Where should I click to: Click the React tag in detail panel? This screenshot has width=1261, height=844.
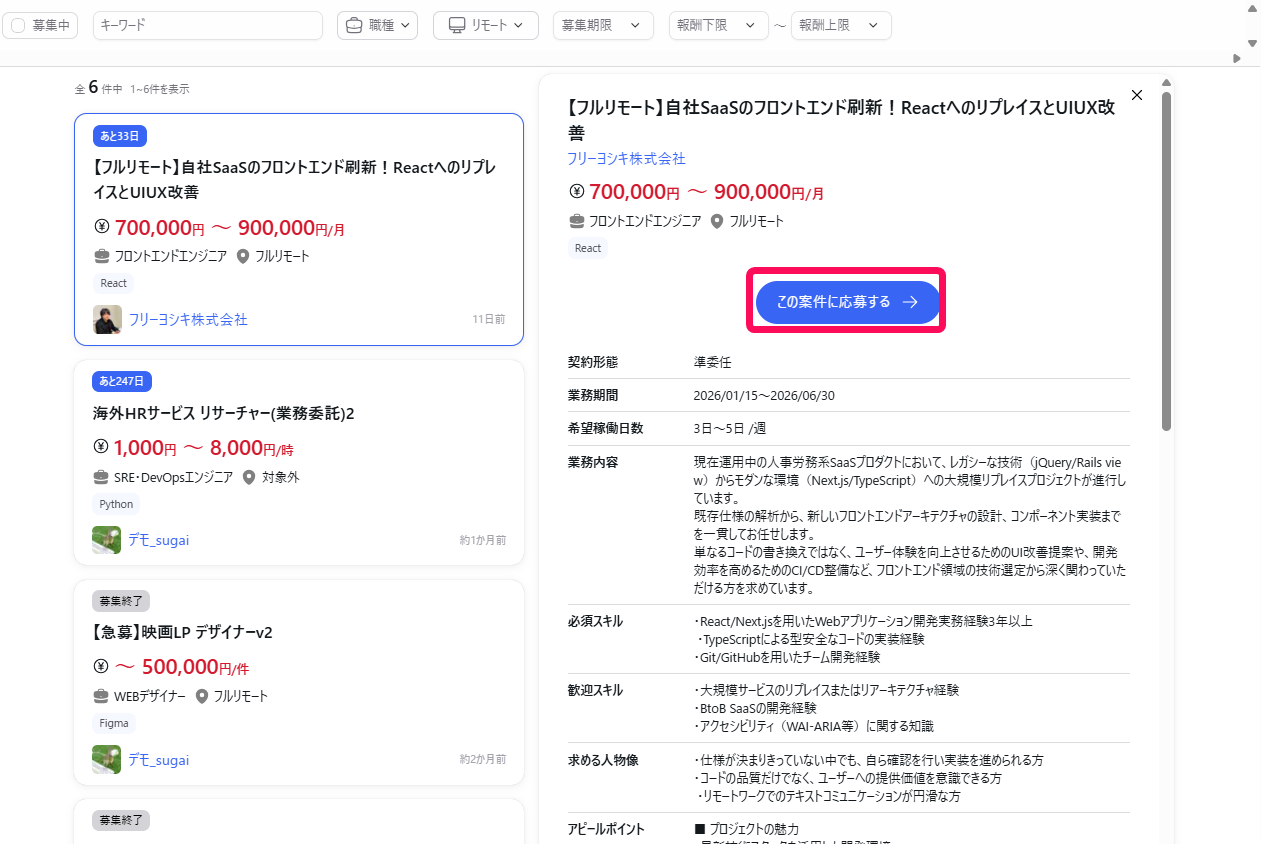588,248
